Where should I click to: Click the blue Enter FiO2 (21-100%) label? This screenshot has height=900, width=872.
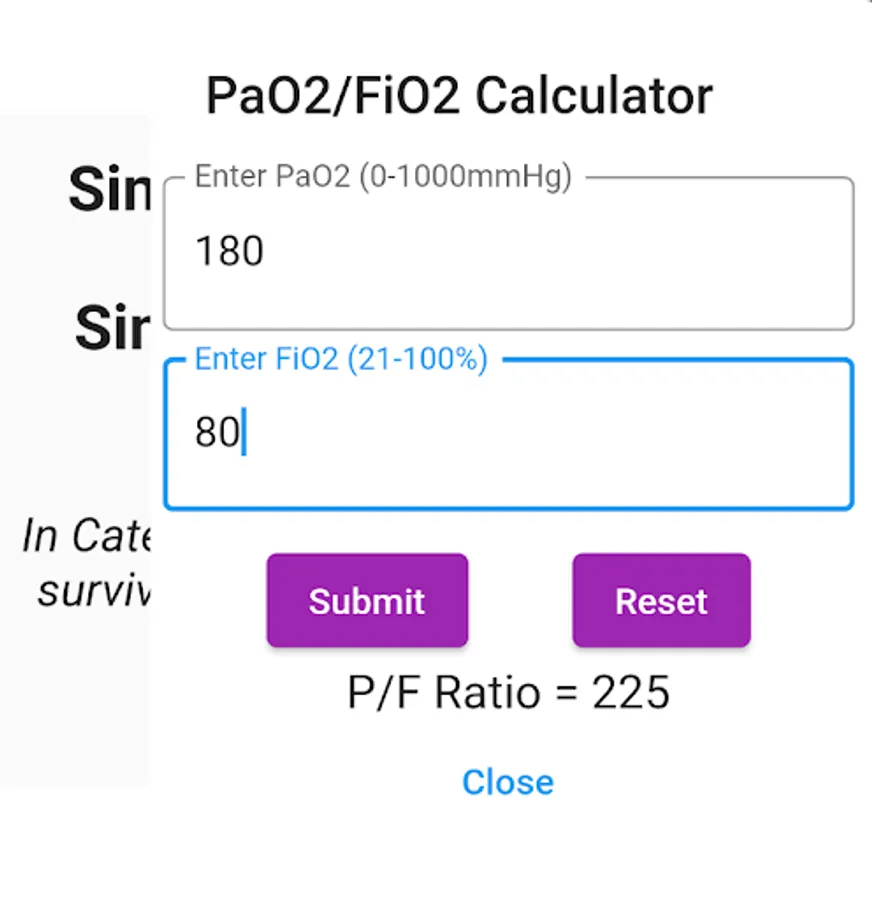coord(341,360)
